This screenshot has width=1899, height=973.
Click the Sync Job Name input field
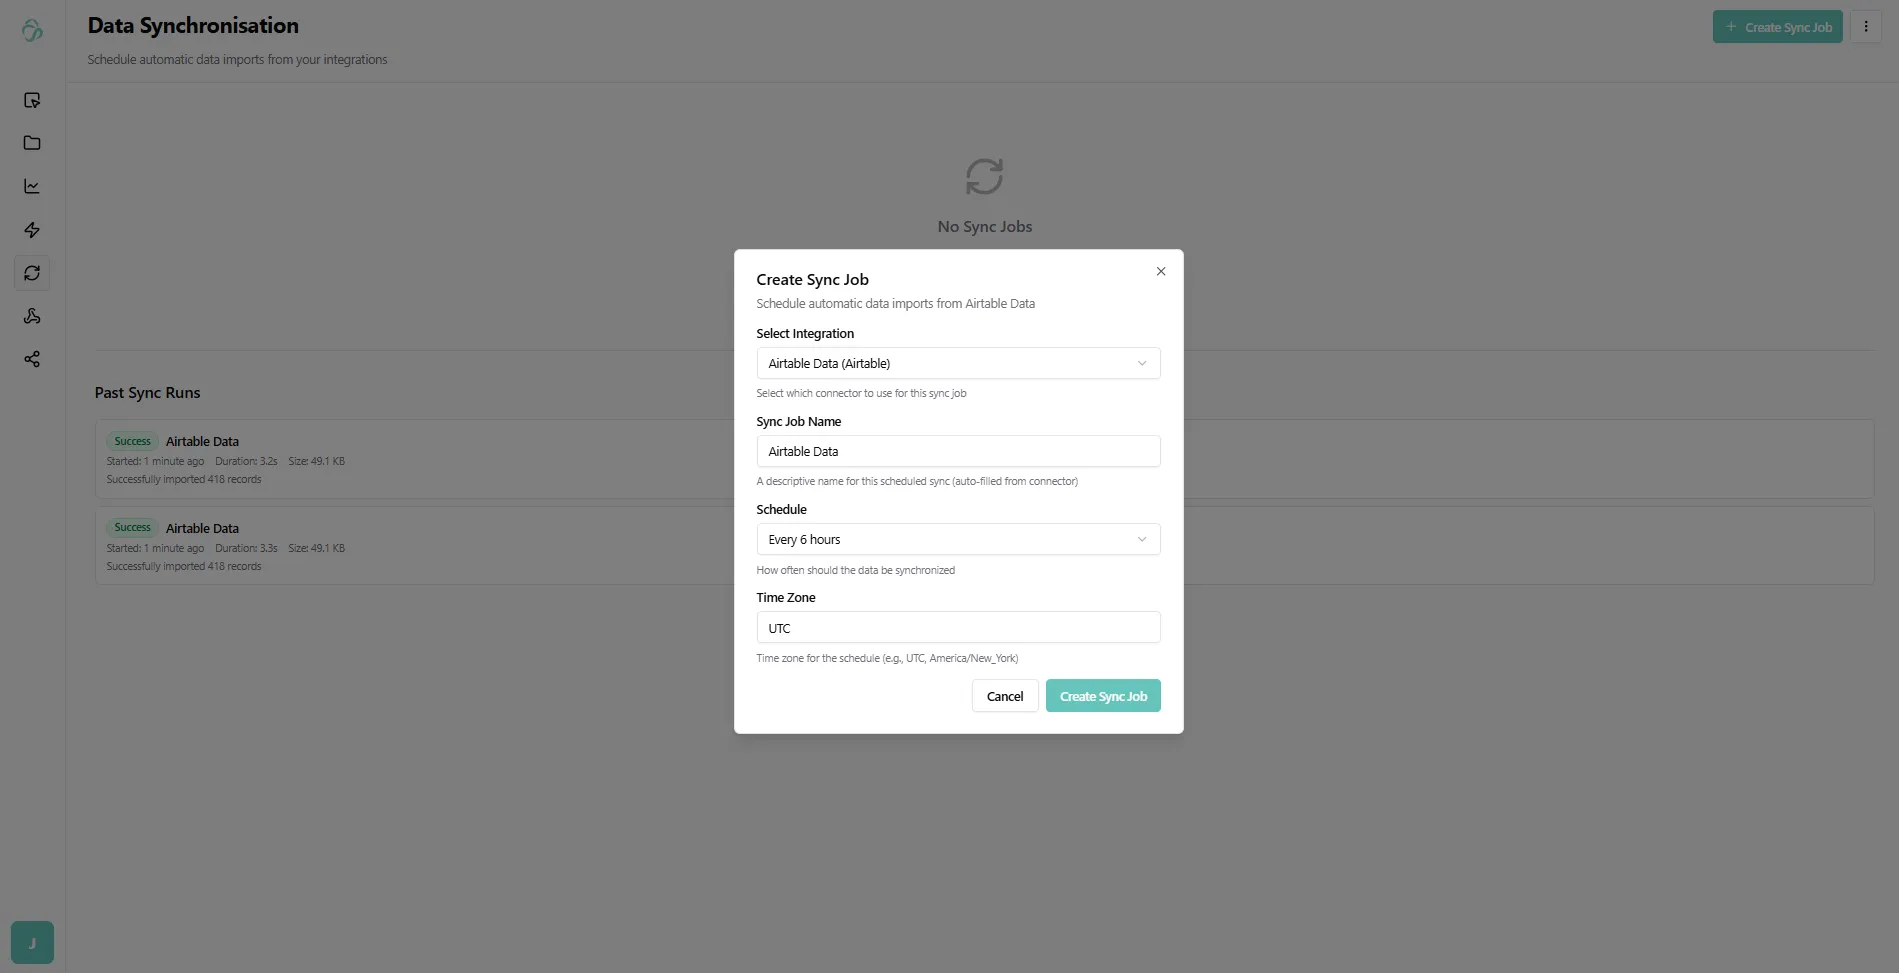tap(958, 451)
